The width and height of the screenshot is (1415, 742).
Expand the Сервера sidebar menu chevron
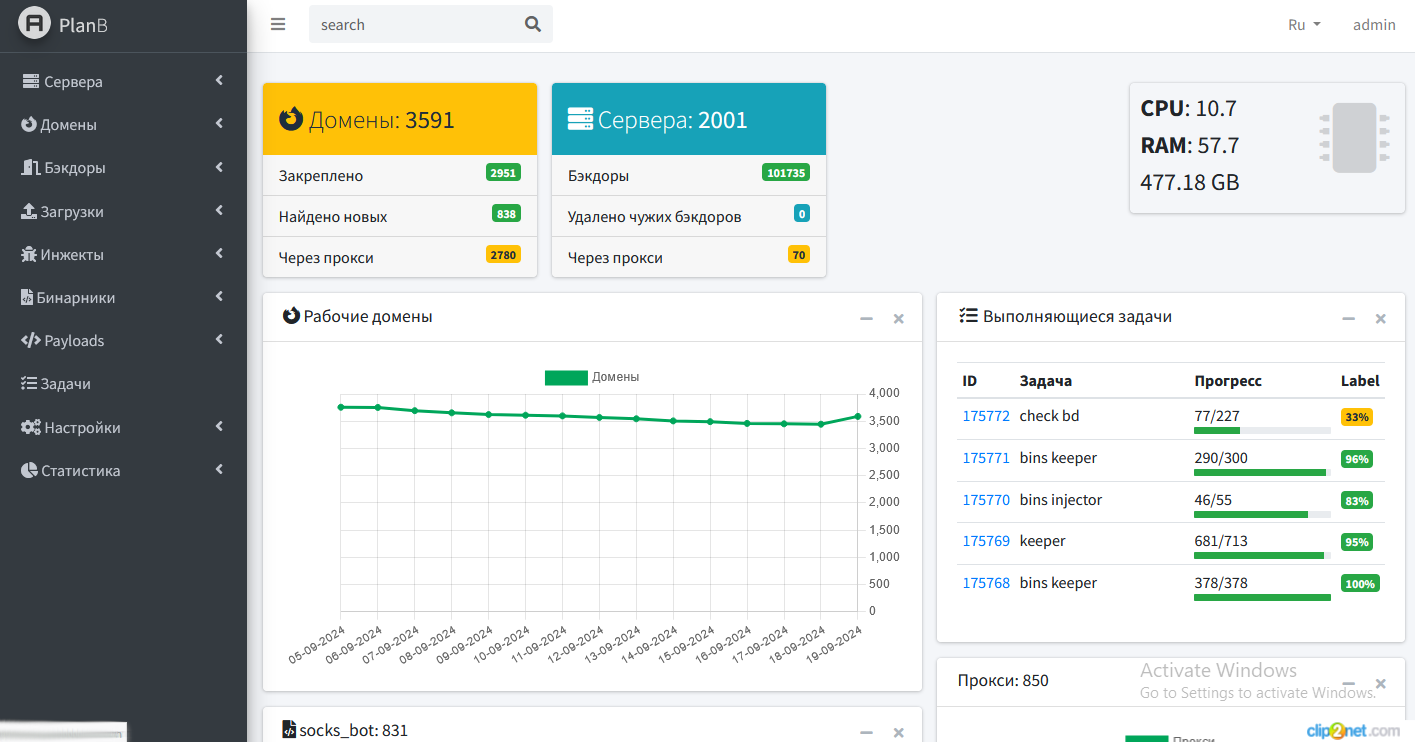pos(219,81)
